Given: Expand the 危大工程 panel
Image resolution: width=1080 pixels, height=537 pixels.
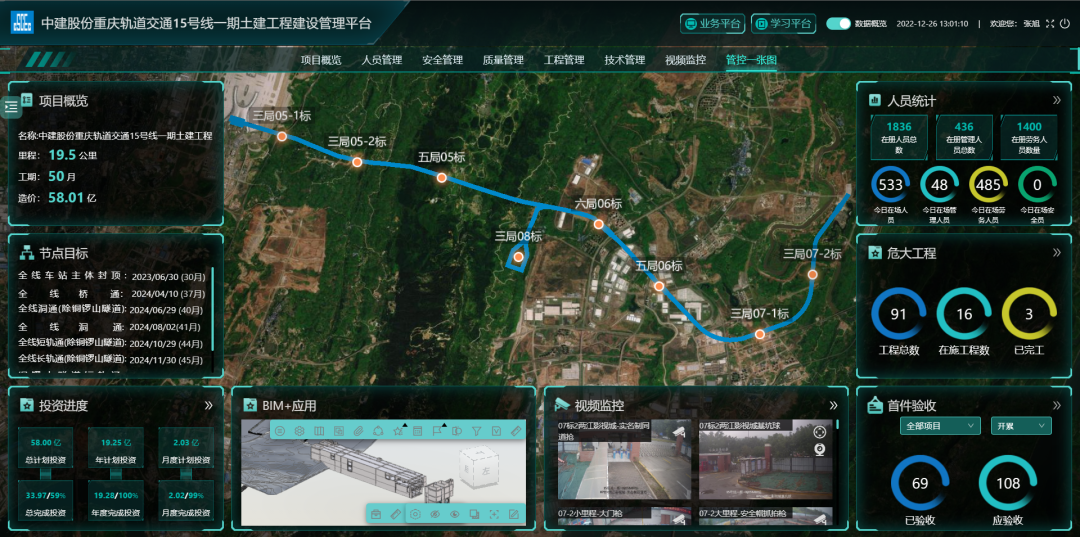Looking at the screenshot, I should (x=1057, y=253).
